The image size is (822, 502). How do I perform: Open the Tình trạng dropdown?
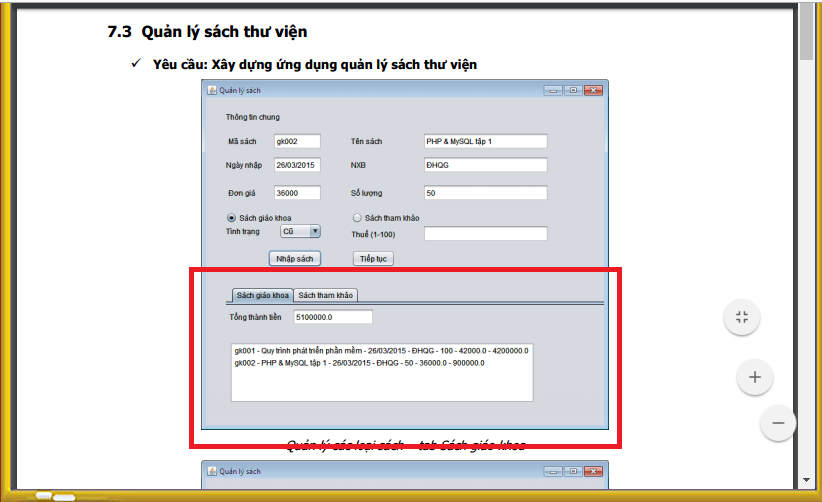(315, 231)
